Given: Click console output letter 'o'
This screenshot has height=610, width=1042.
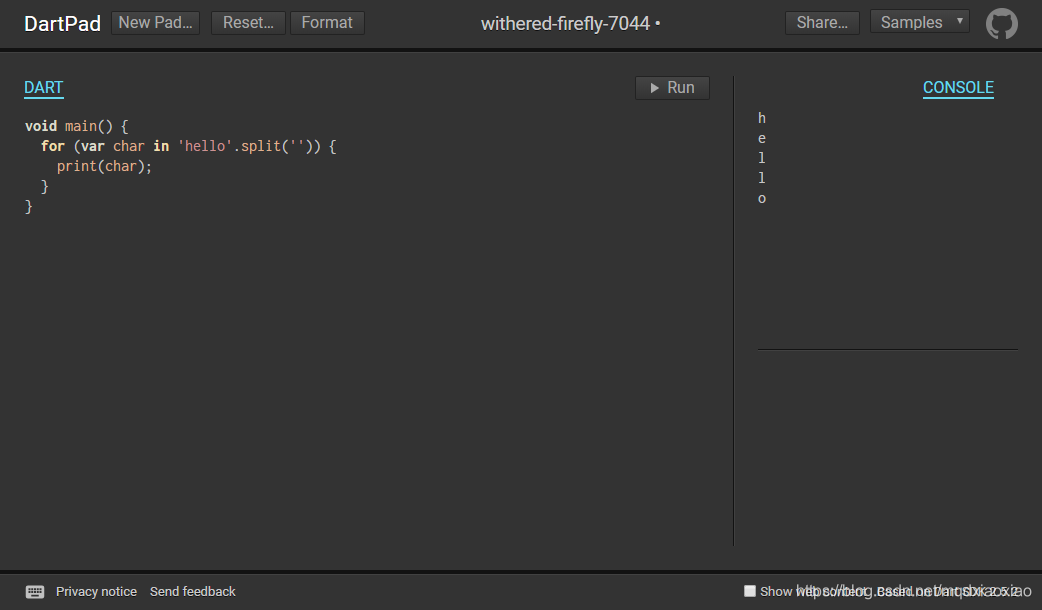Looking at the screenshot, I should [762, 199].
